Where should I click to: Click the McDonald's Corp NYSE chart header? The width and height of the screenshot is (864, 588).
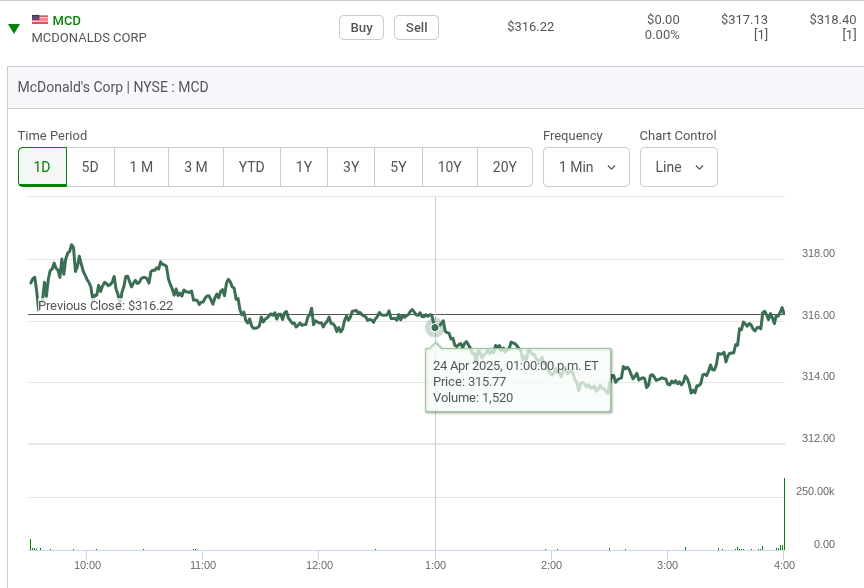pyautogui.click(x=113, y=87)
